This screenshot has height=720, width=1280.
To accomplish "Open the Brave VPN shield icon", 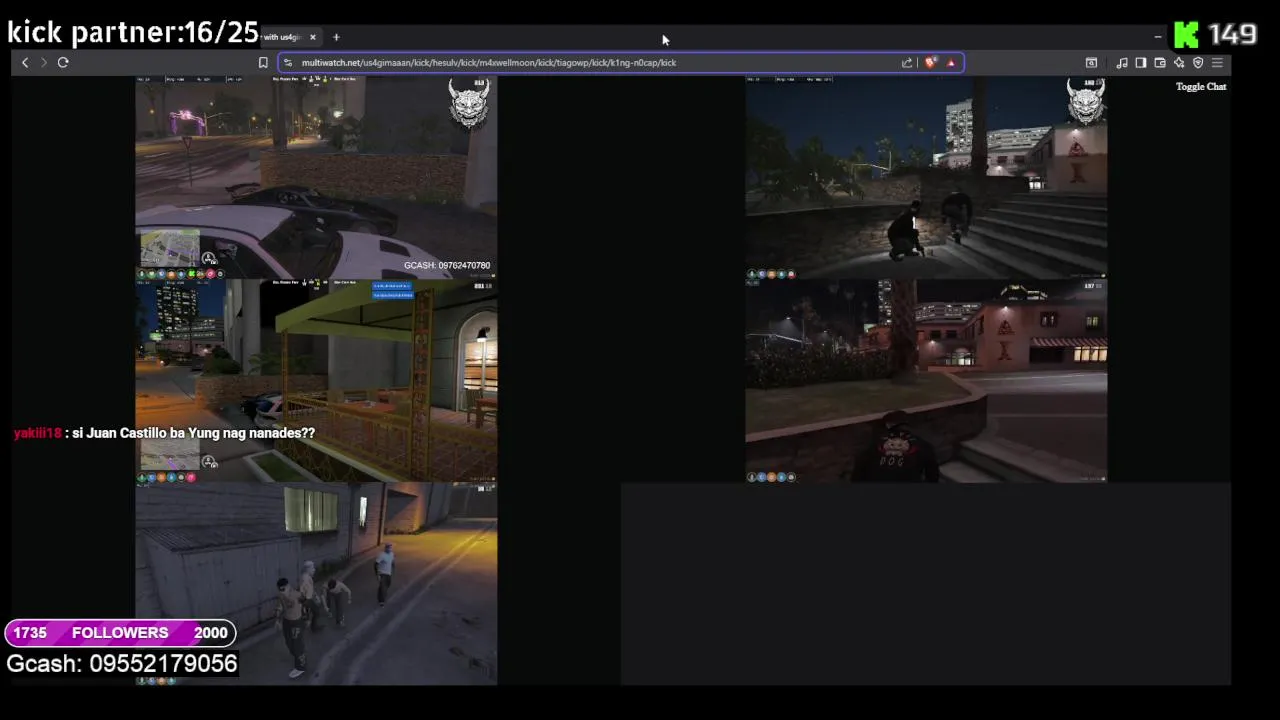I will click(1198, 62).
